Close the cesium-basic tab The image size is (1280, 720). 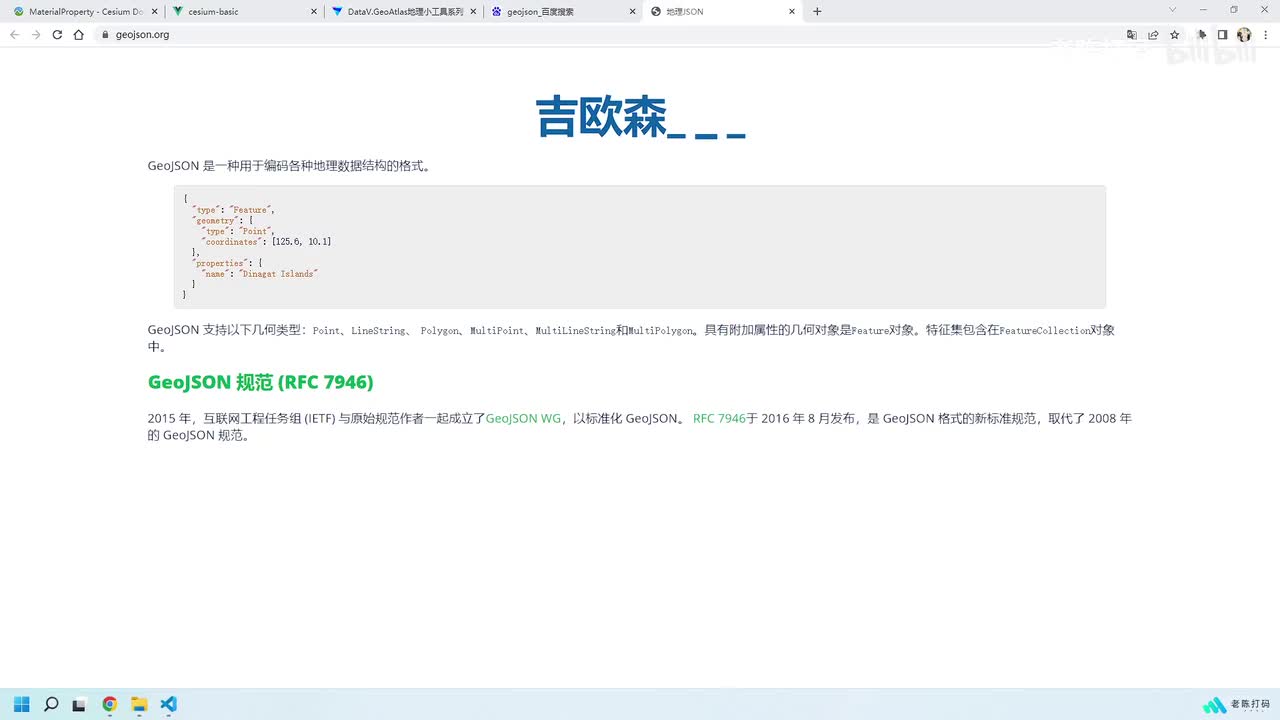313,11
